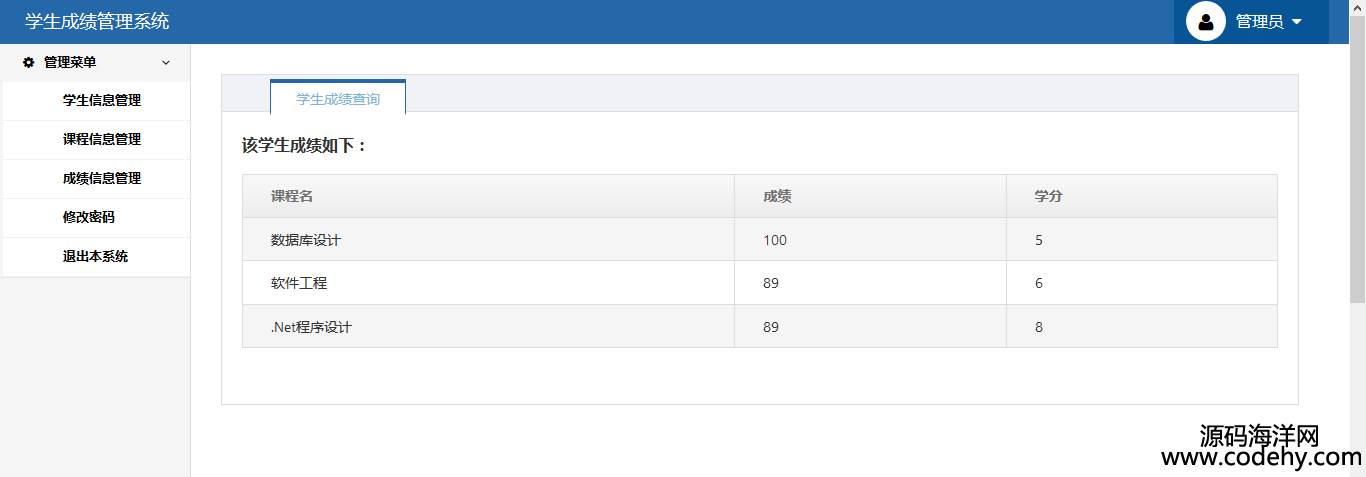The width and height of the screenshot is (1366, 477).
Task: Collapse the 管理菜单 chevron arrow
Action: point(166,63)
